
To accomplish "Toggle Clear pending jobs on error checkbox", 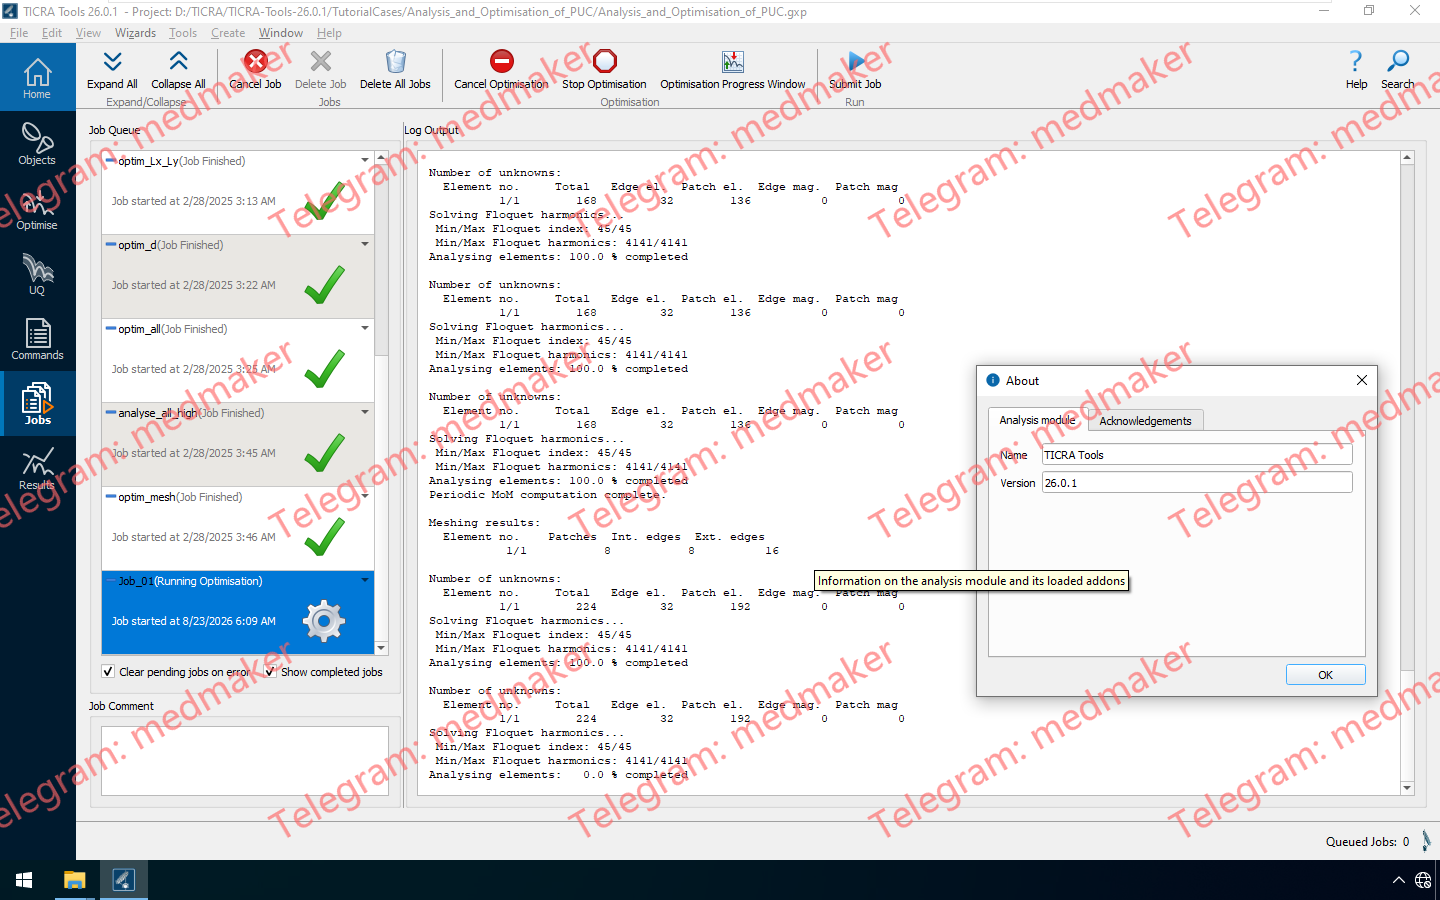I will 108,672.
